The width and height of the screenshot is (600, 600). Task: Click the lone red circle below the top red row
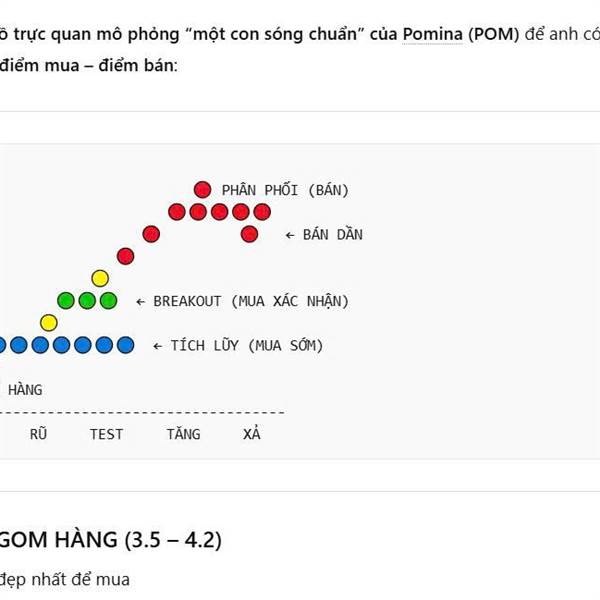coord(151,234)
